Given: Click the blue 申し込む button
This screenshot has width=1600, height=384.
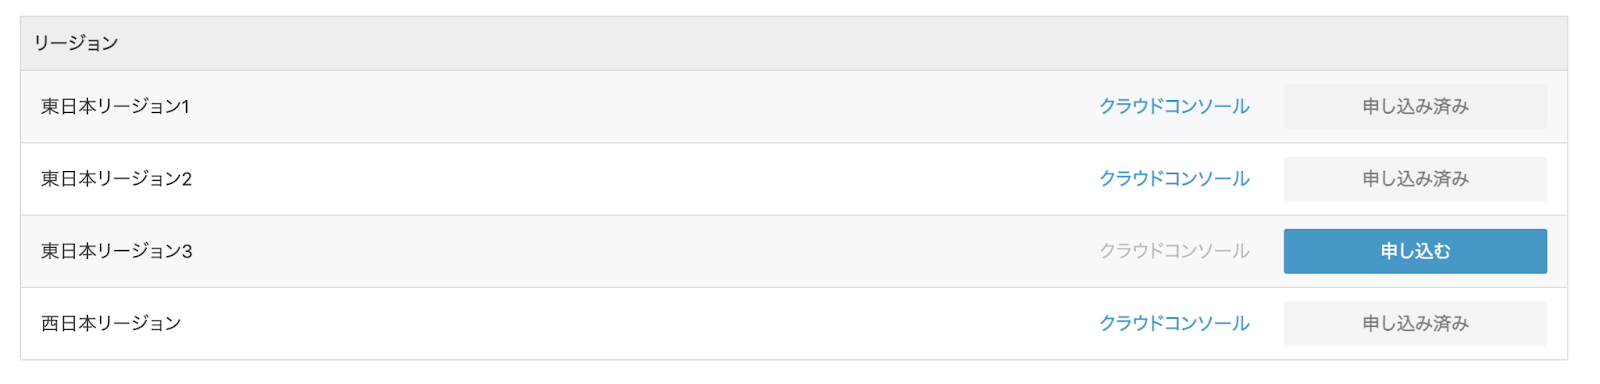Looking at the screenshot, I should [1415, 251].
